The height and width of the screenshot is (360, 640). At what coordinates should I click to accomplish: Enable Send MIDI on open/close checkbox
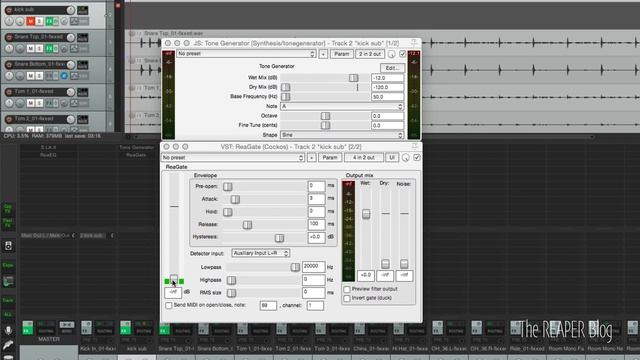pyautogui.click(x=169, y=305)
